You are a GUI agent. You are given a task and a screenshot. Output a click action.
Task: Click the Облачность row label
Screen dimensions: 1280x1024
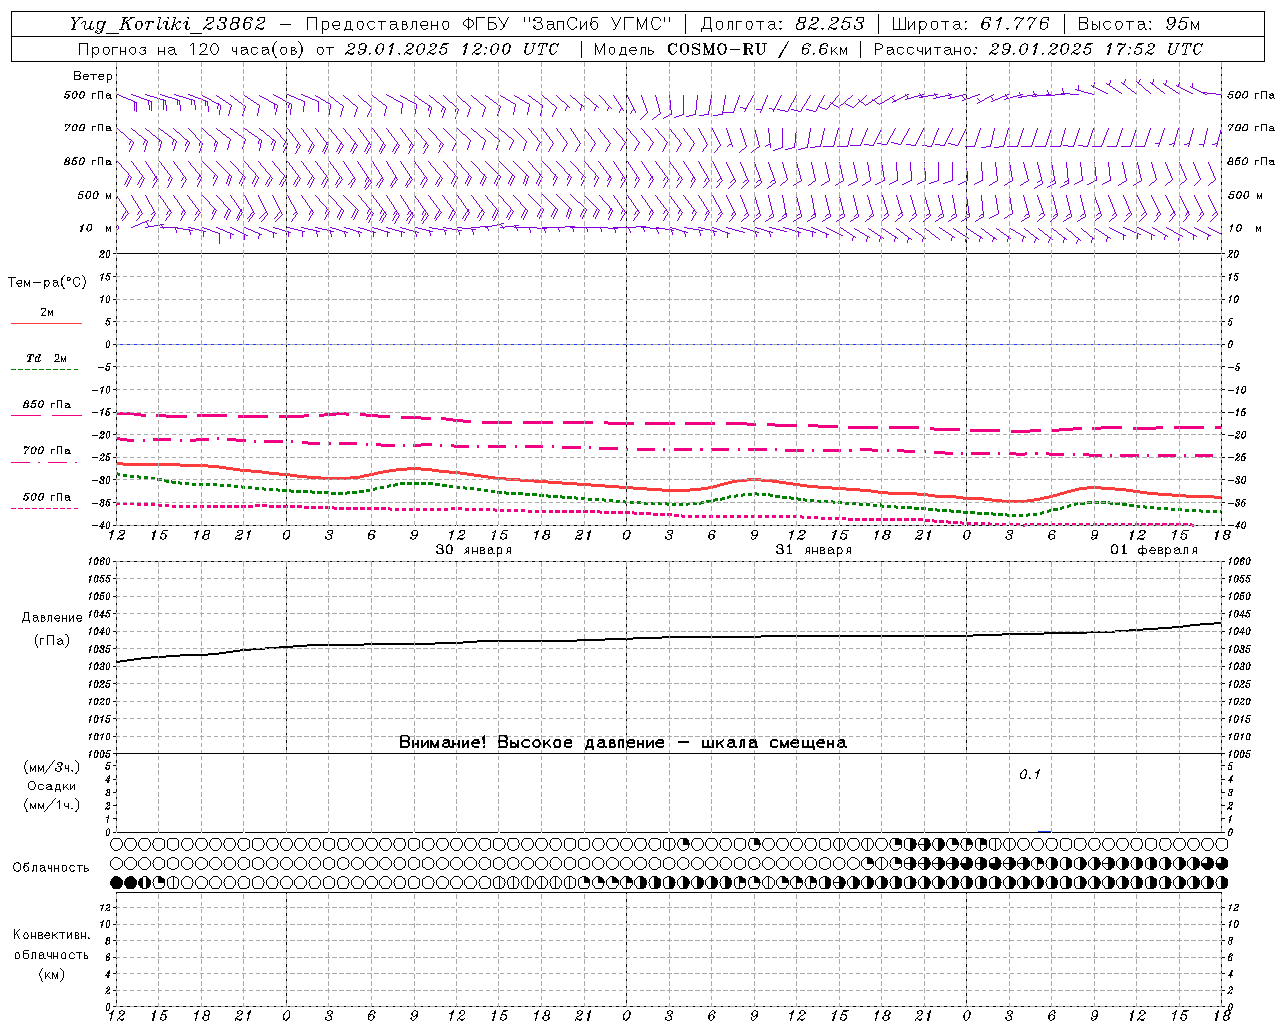(x=51, y=867)
